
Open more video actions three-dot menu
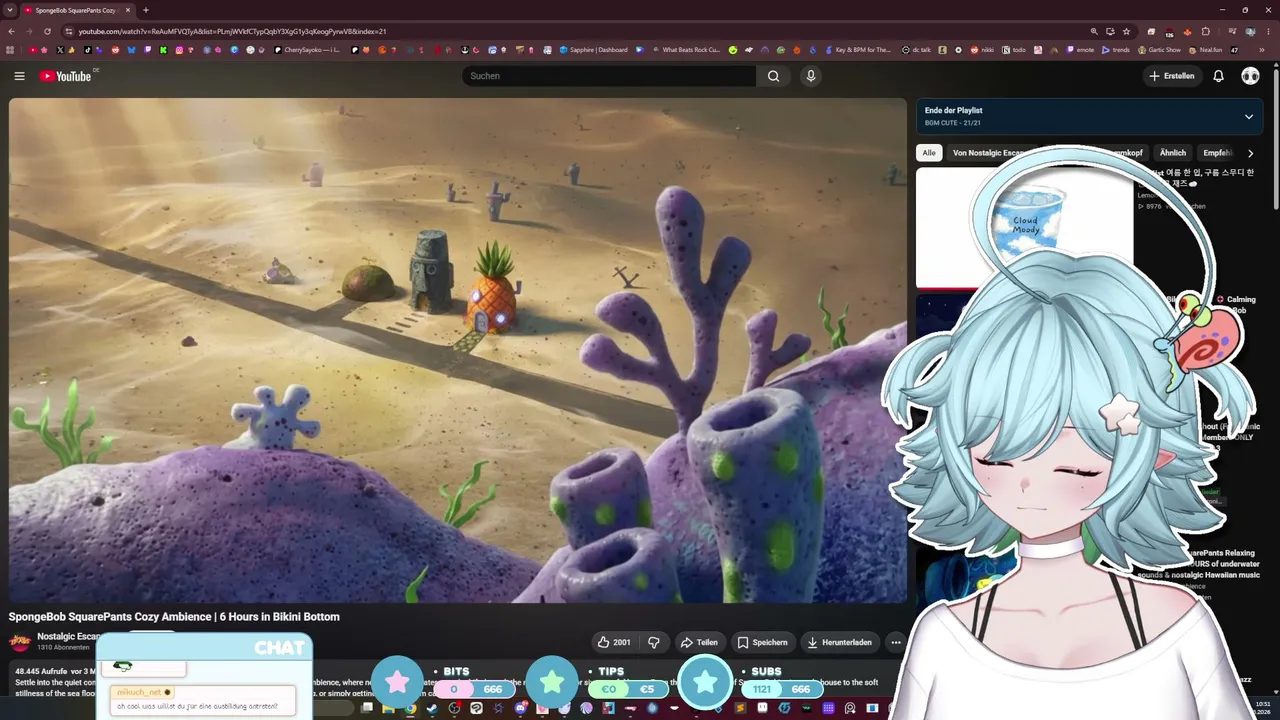coord(896,642)
